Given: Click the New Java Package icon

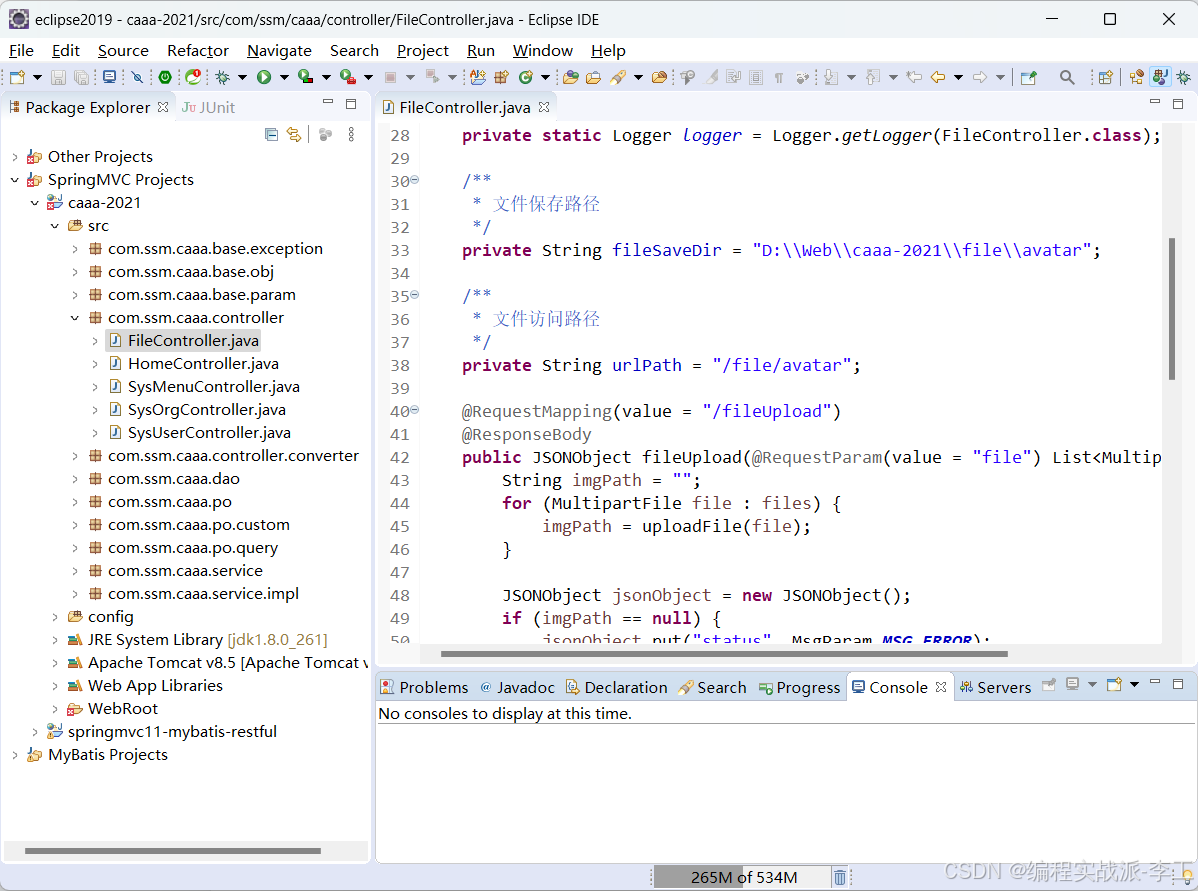Looking at the screenshot, I should [501, 77].
